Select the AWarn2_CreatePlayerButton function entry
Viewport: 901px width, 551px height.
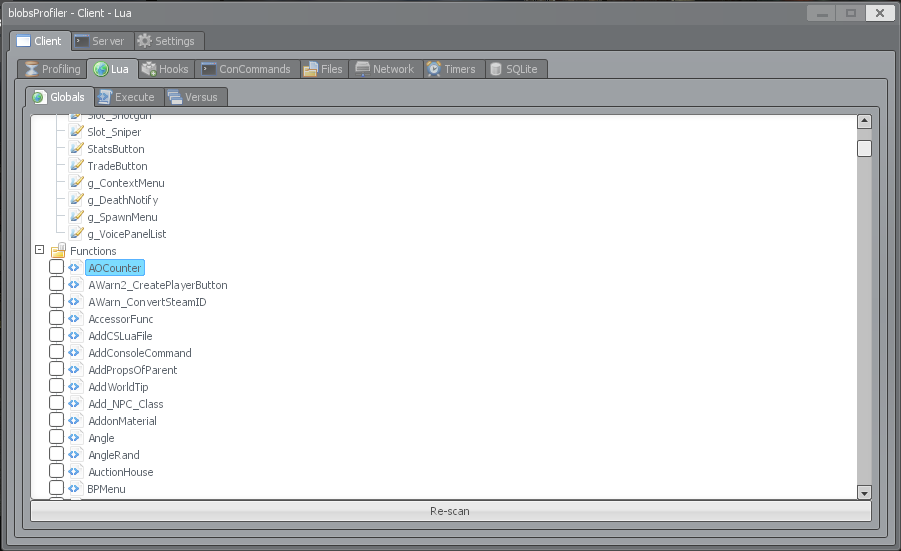(x=158, y=285)
